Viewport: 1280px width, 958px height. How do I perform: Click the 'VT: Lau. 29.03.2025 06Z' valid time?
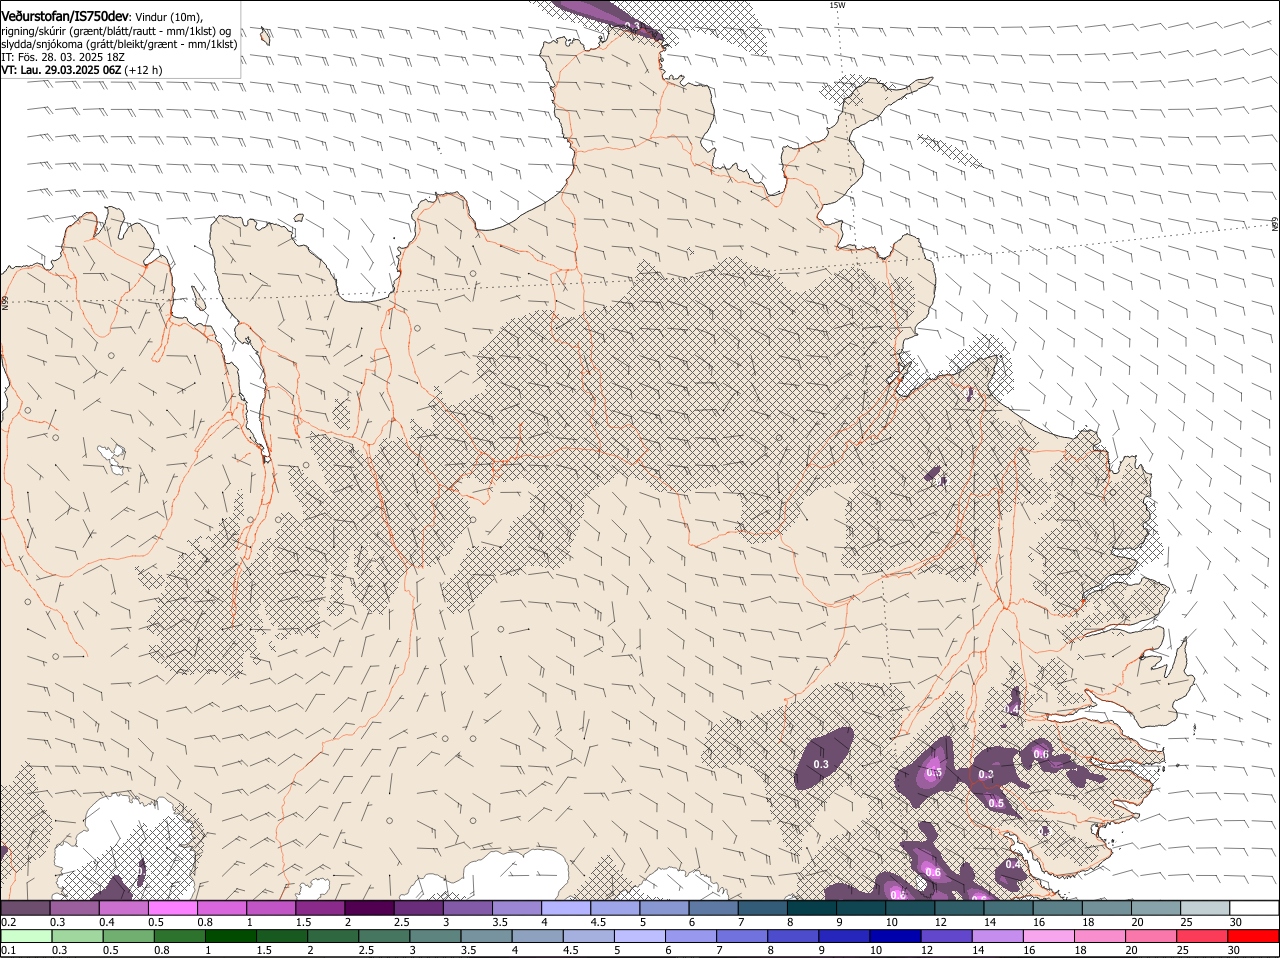pos(61,70)
